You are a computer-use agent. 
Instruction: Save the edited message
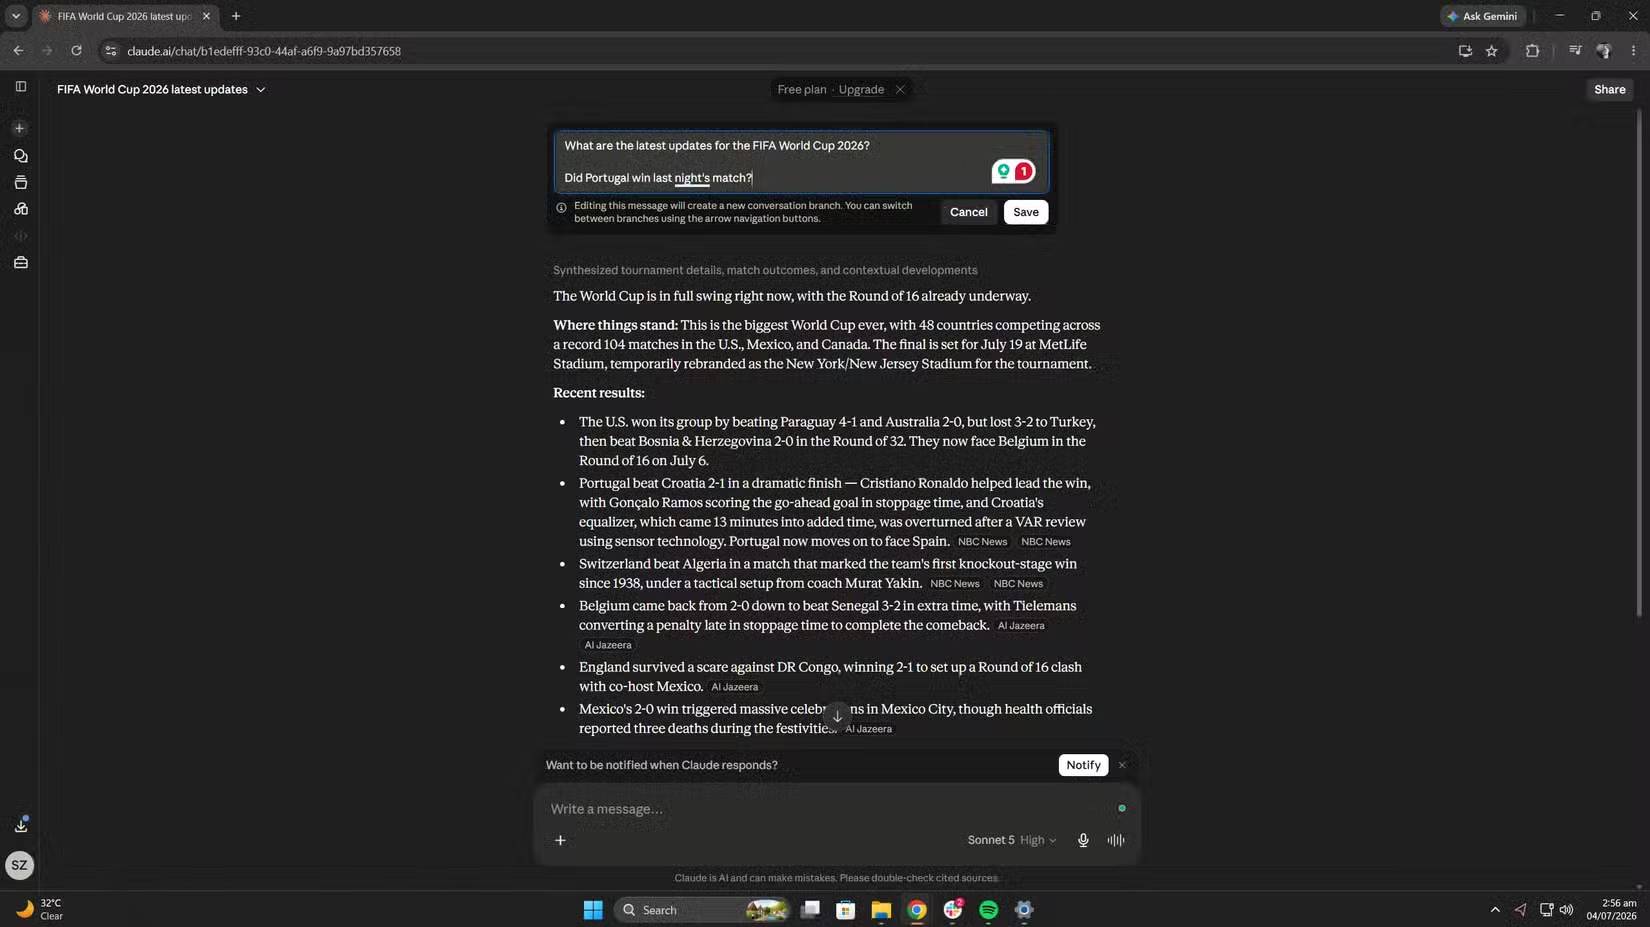click(1025, 212)
